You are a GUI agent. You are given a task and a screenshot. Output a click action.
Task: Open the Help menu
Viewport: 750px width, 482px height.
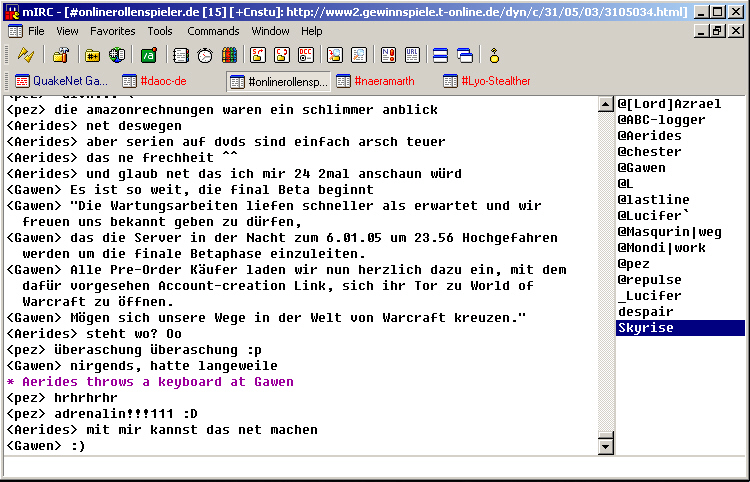coord(312,32)
